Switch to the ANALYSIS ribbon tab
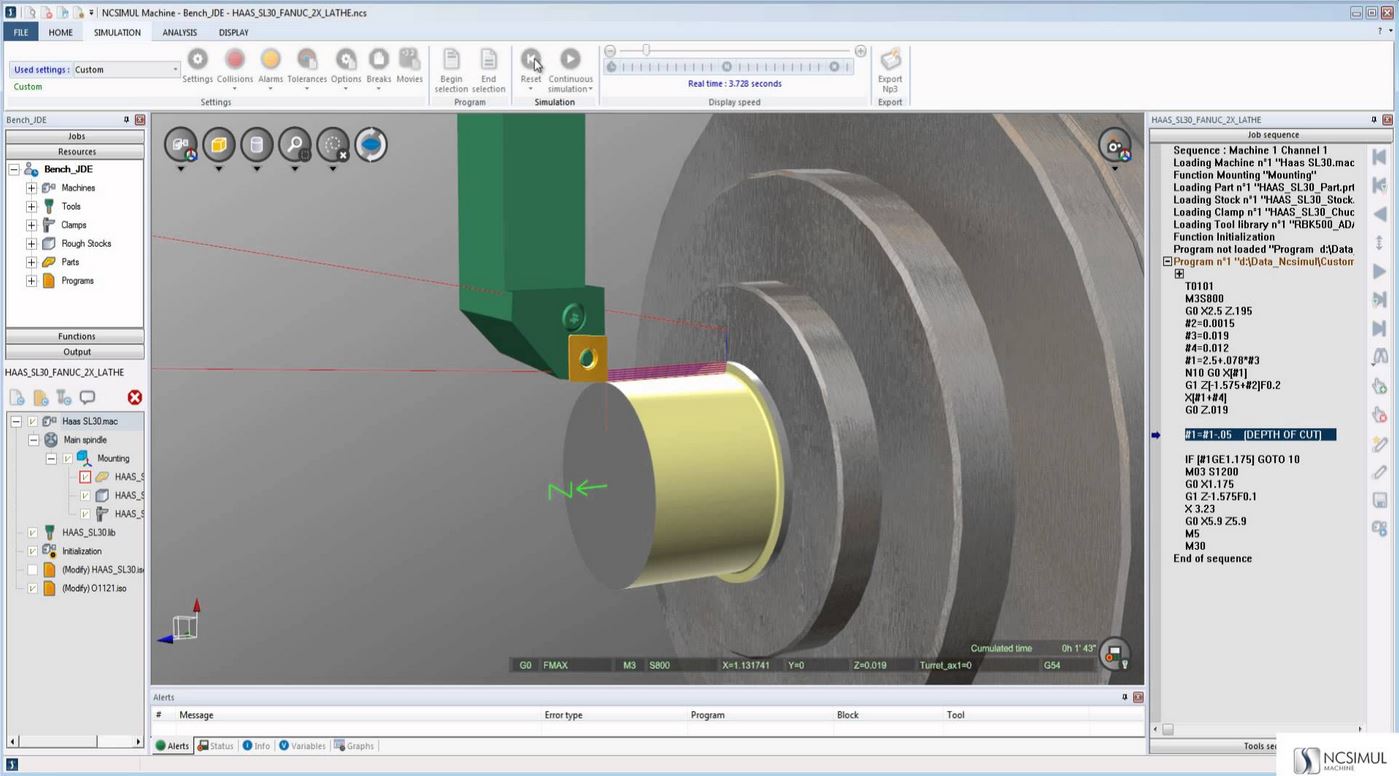Viewport: 1399px width, 776px height. pos(180,32)
